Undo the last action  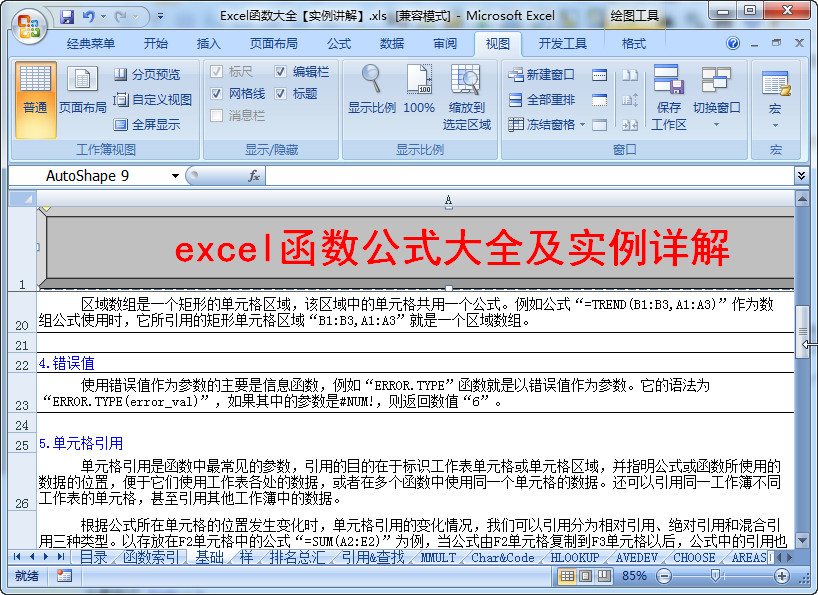coord(89,17)
